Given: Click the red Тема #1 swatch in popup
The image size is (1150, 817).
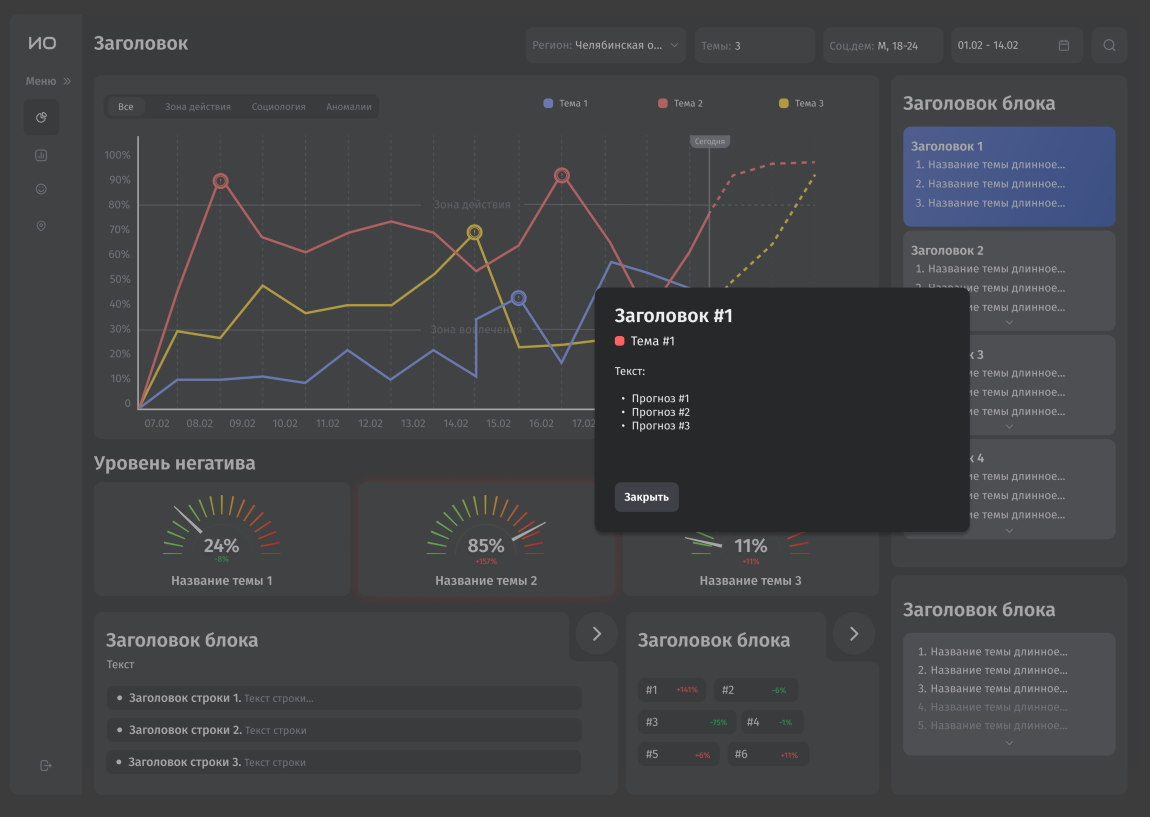Looking at the screenshot, I should click(x=620, y=341).
